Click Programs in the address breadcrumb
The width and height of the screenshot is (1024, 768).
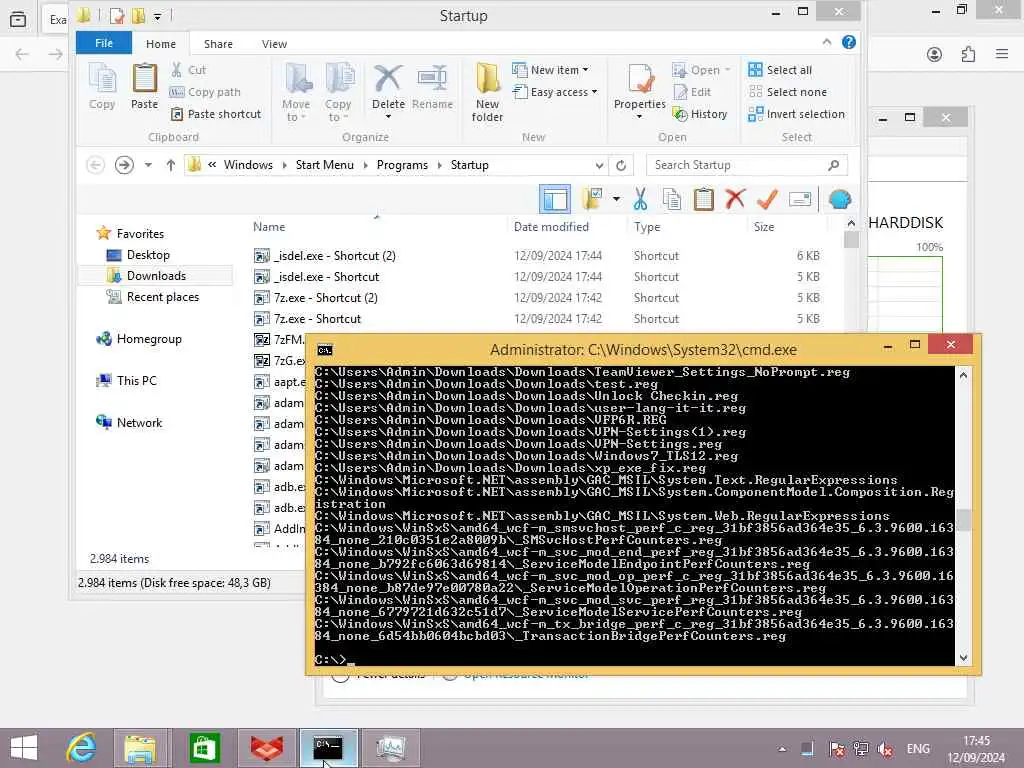pyautogui.click(x=402, y=165)
